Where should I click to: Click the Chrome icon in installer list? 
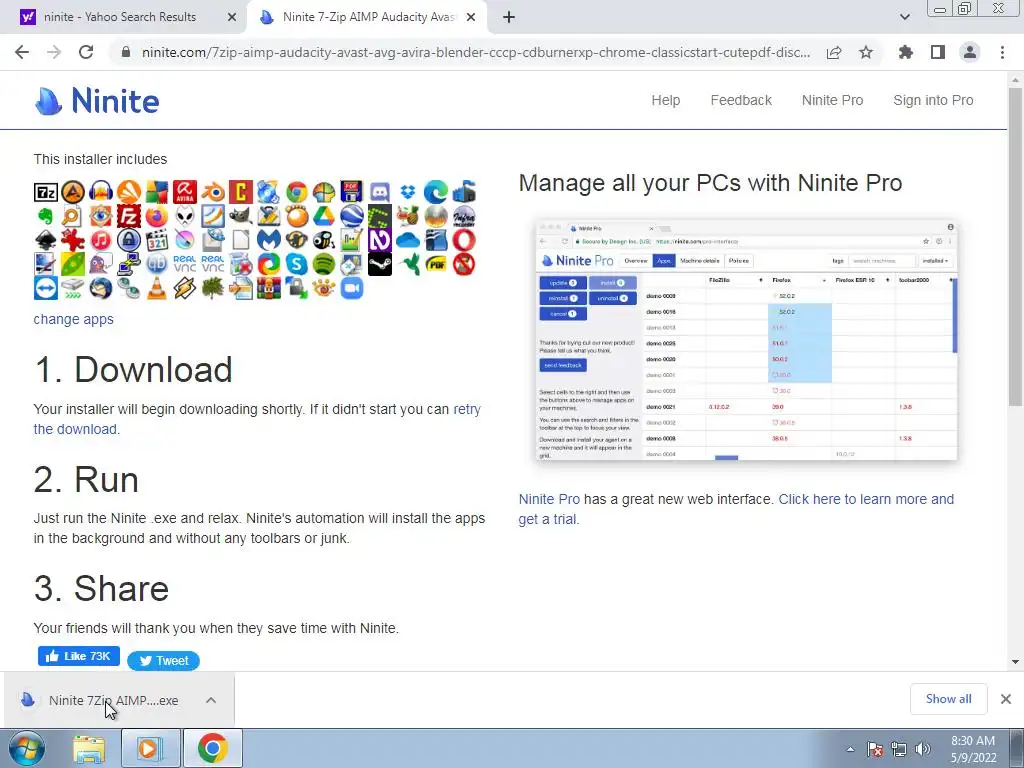pos(296,192)
